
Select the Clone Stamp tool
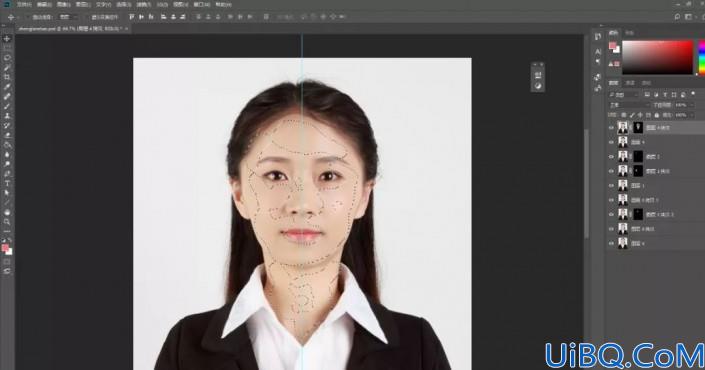7,116
